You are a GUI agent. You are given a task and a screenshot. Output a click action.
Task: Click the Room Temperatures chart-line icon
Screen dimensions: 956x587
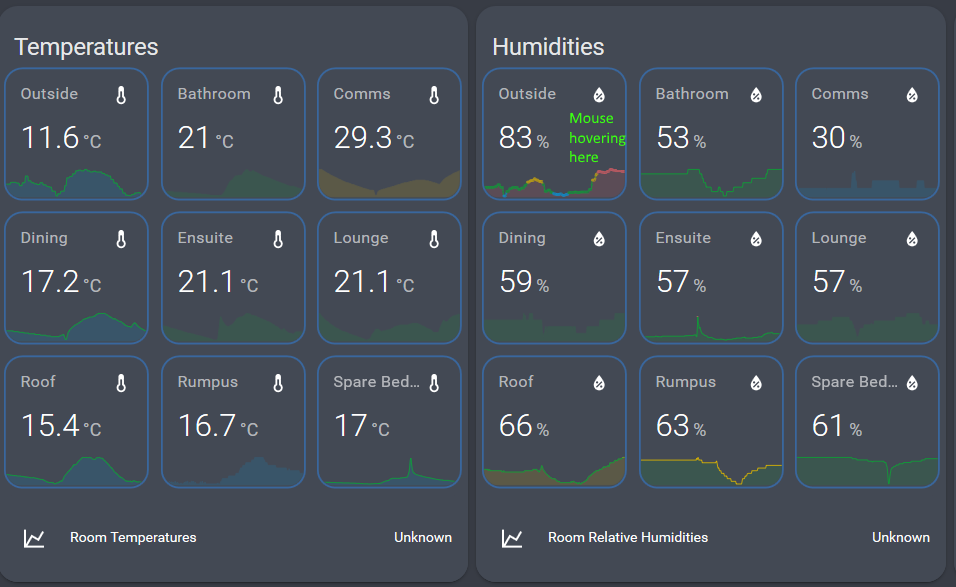(34, 538)
